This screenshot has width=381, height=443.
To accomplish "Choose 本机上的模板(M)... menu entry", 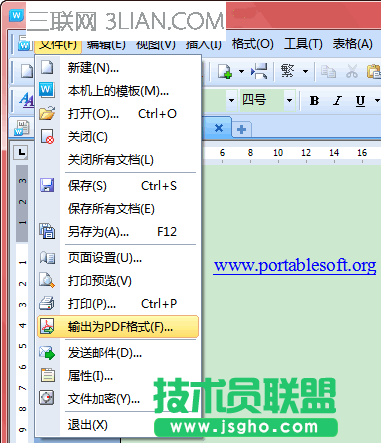I will [x=118, y=91].
